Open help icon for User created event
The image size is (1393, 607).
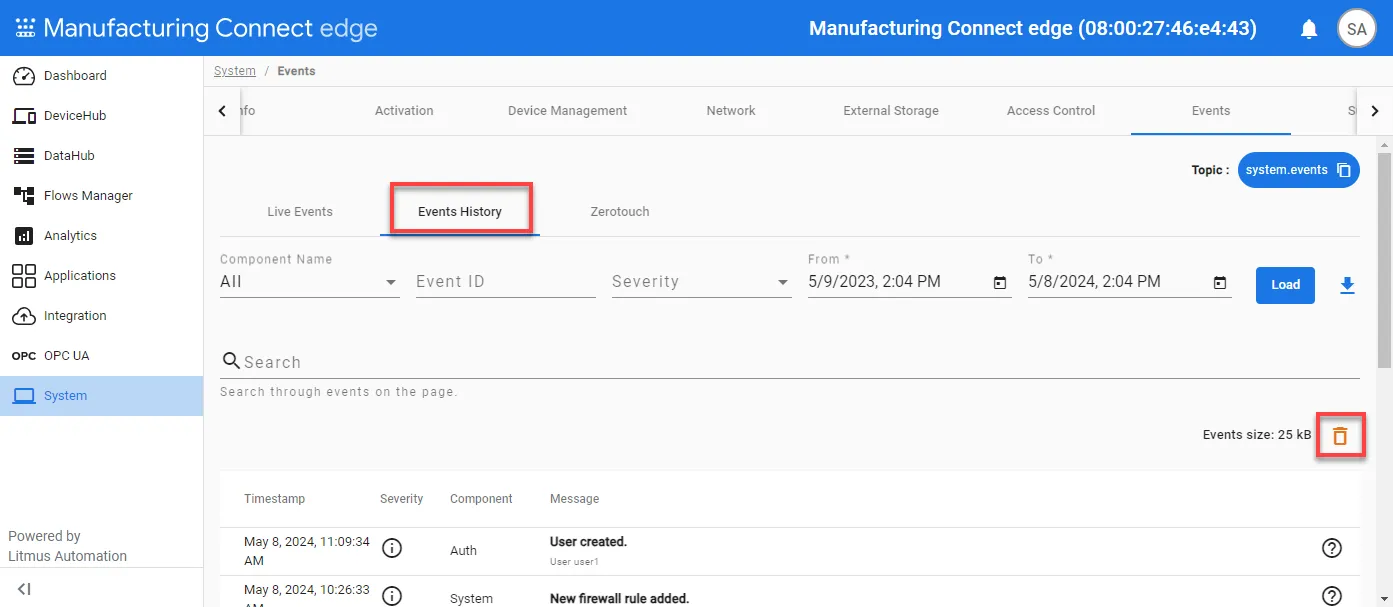pos(1332,548)
